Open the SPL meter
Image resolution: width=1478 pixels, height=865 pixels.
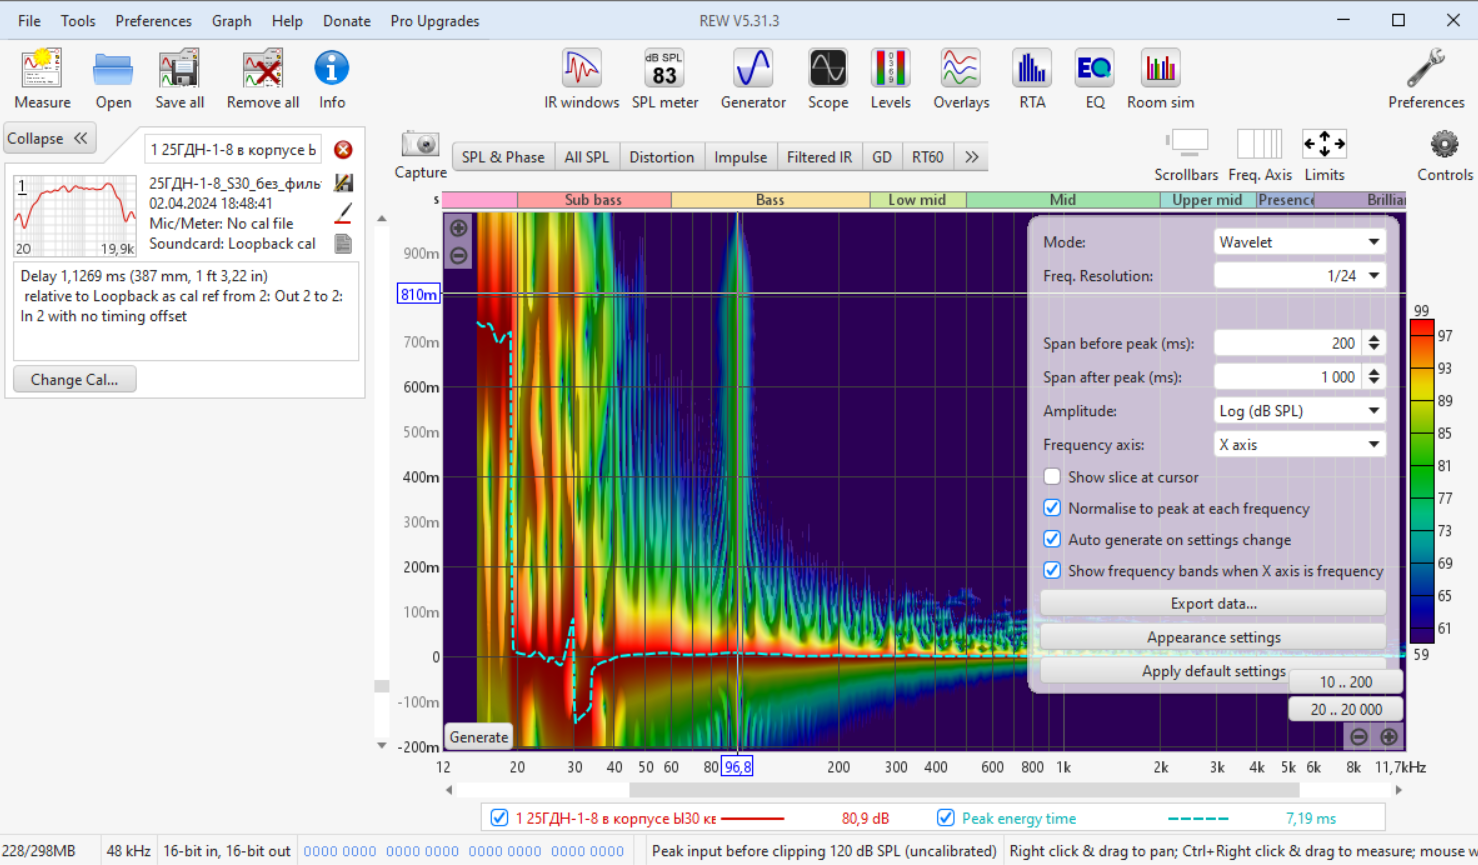[x=665, y=68]
